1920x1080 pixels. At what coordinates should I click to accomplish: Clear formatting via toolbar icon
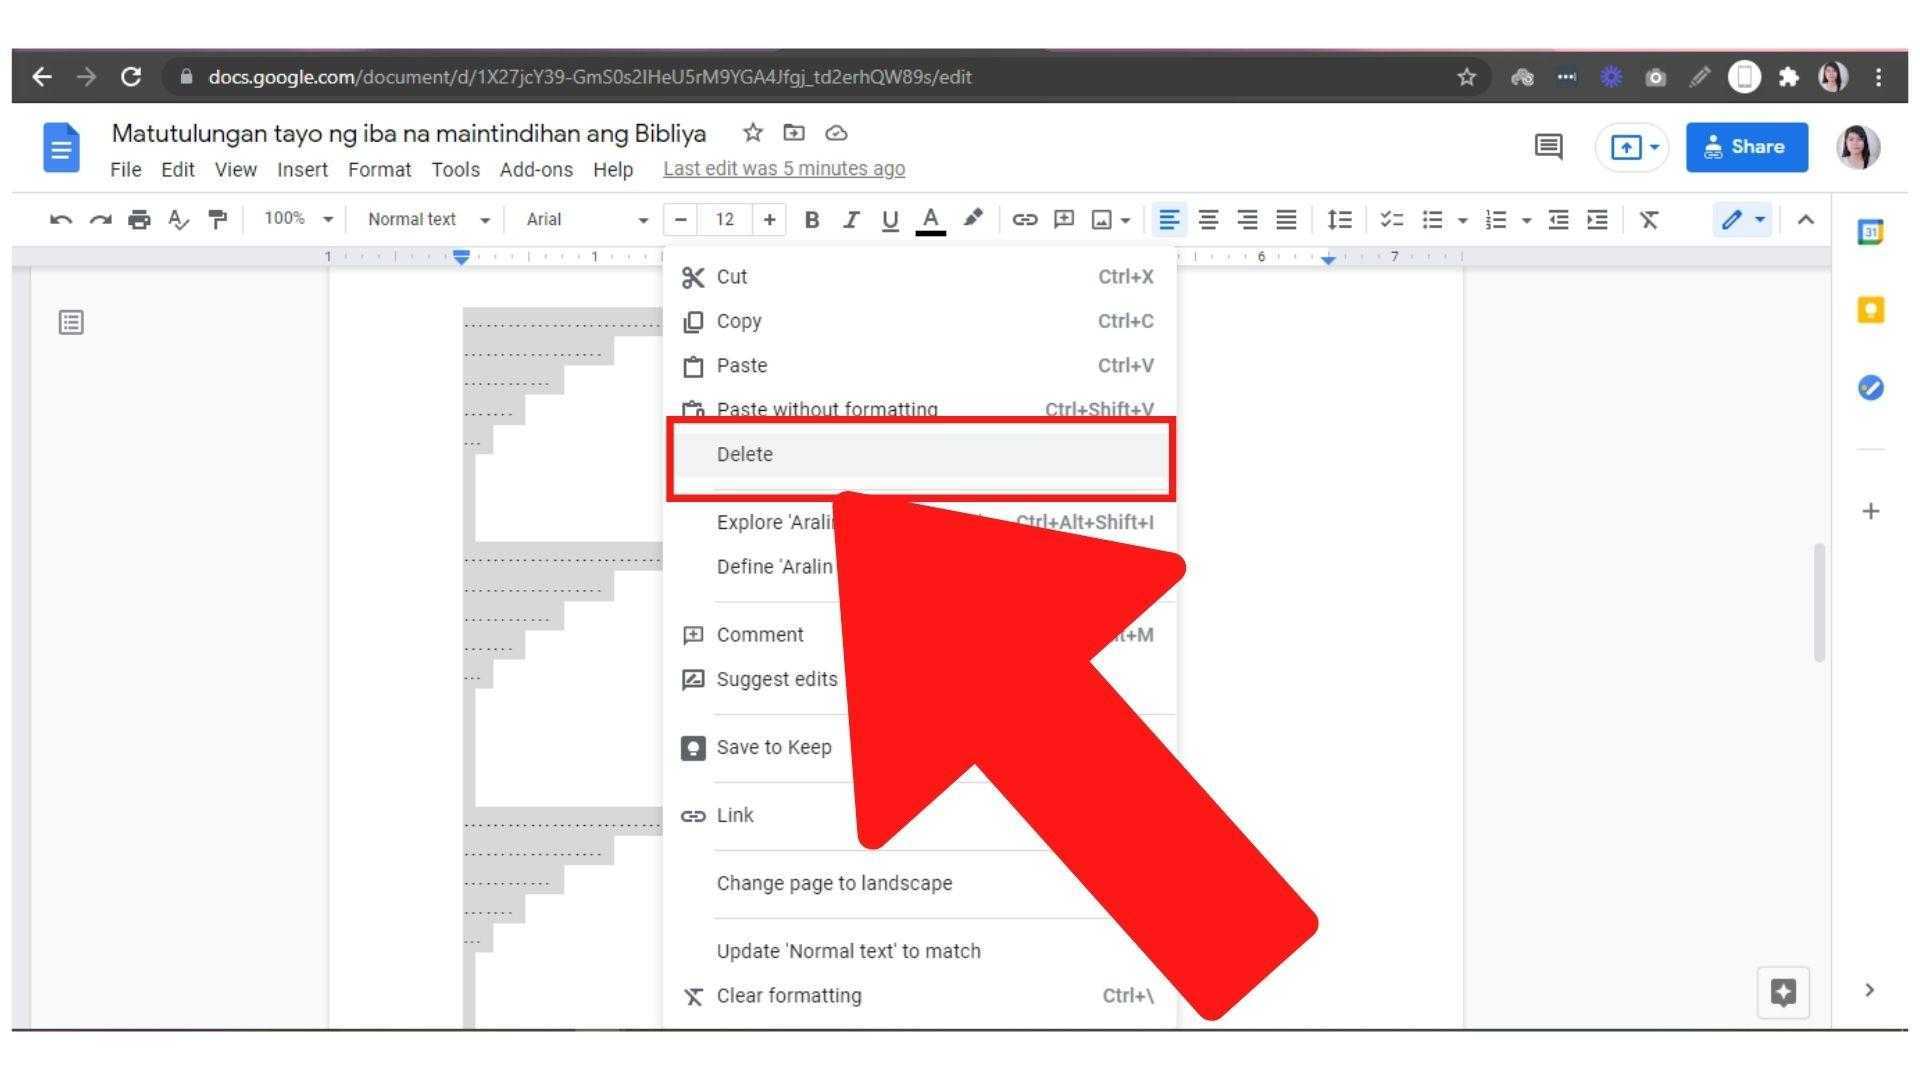(x=1649, y=220)
